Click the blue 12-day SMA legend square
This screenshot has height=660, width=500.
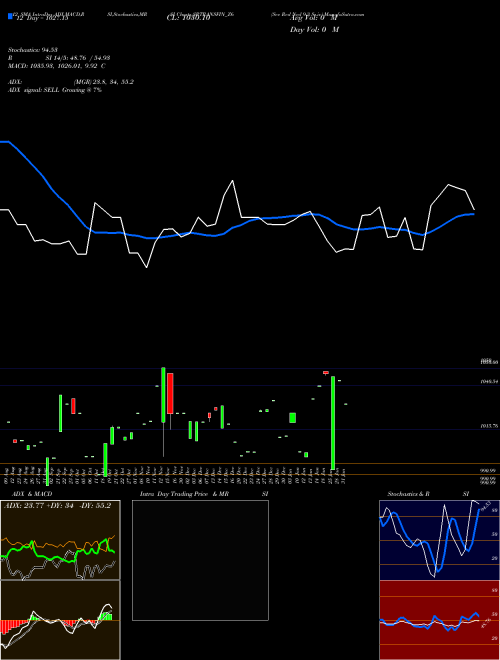coord(10,17)
